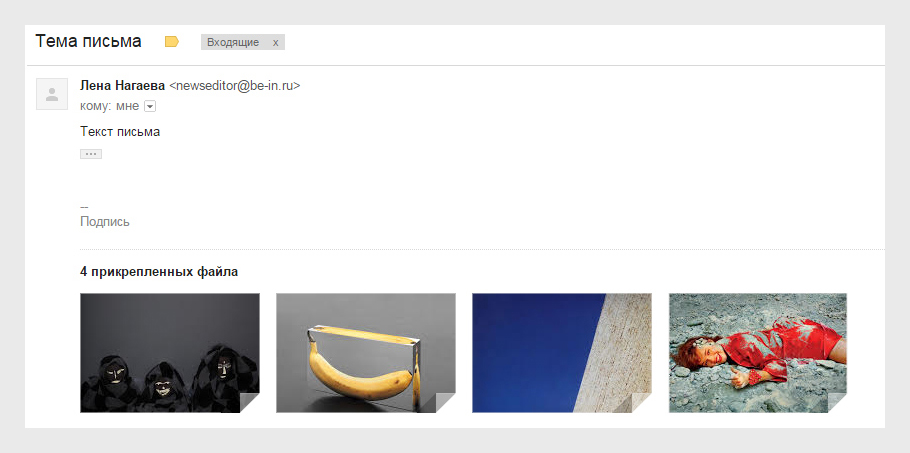Open the Входящие label
The height and width of the screenshot is (453, 910).
233,42
